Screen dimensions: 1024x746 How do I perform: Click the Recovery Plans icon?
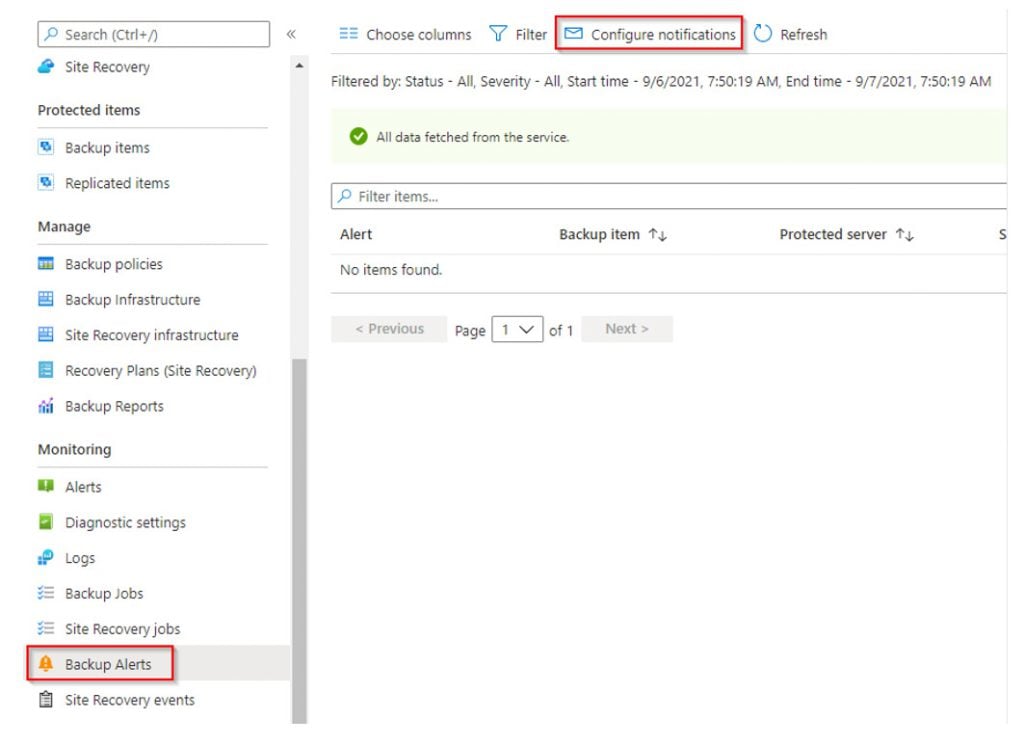[45, 370]
